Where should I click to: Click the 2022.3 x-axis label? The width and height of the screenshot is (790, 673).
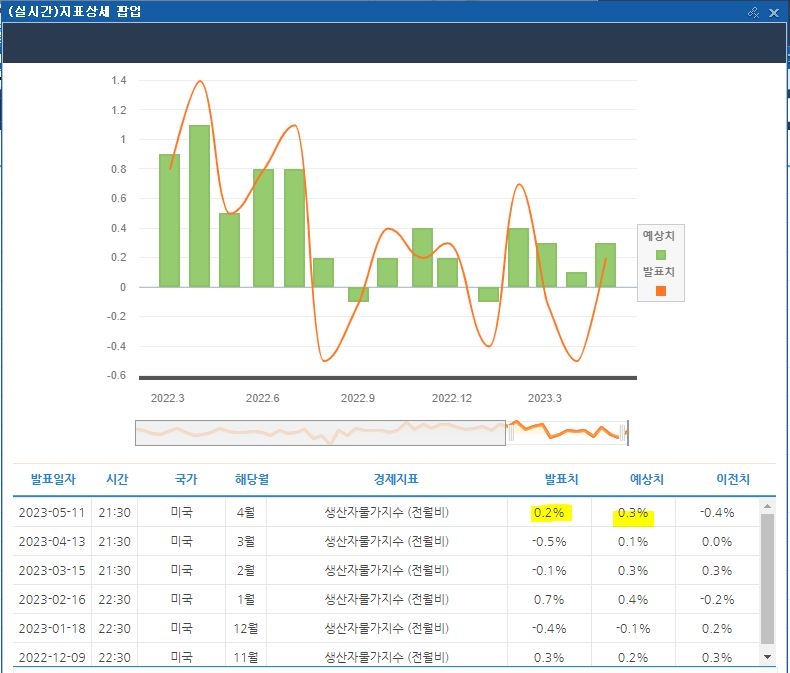pos(168,398)
